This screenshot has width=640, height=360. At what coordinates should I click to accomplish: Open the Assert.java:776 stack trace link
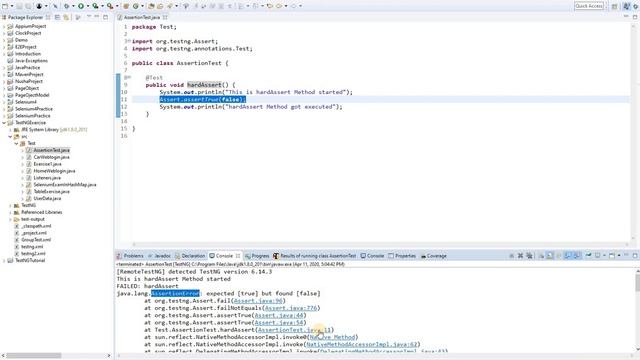291,308
